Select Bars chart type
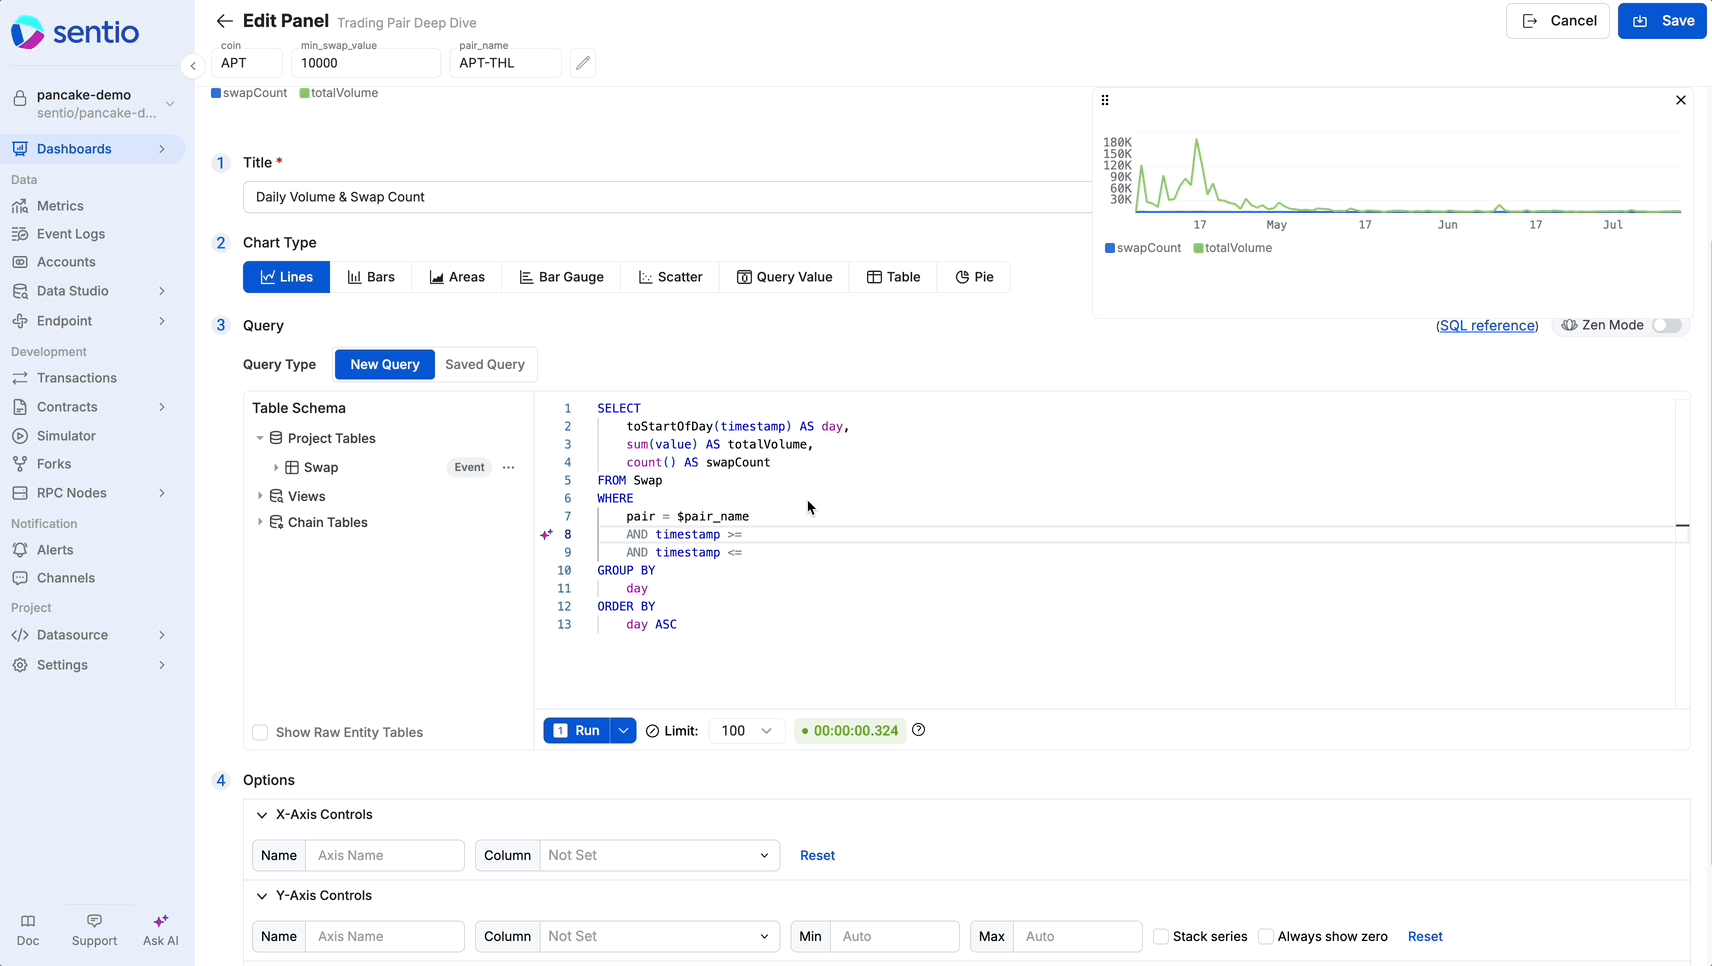 [x=371, y=277]
